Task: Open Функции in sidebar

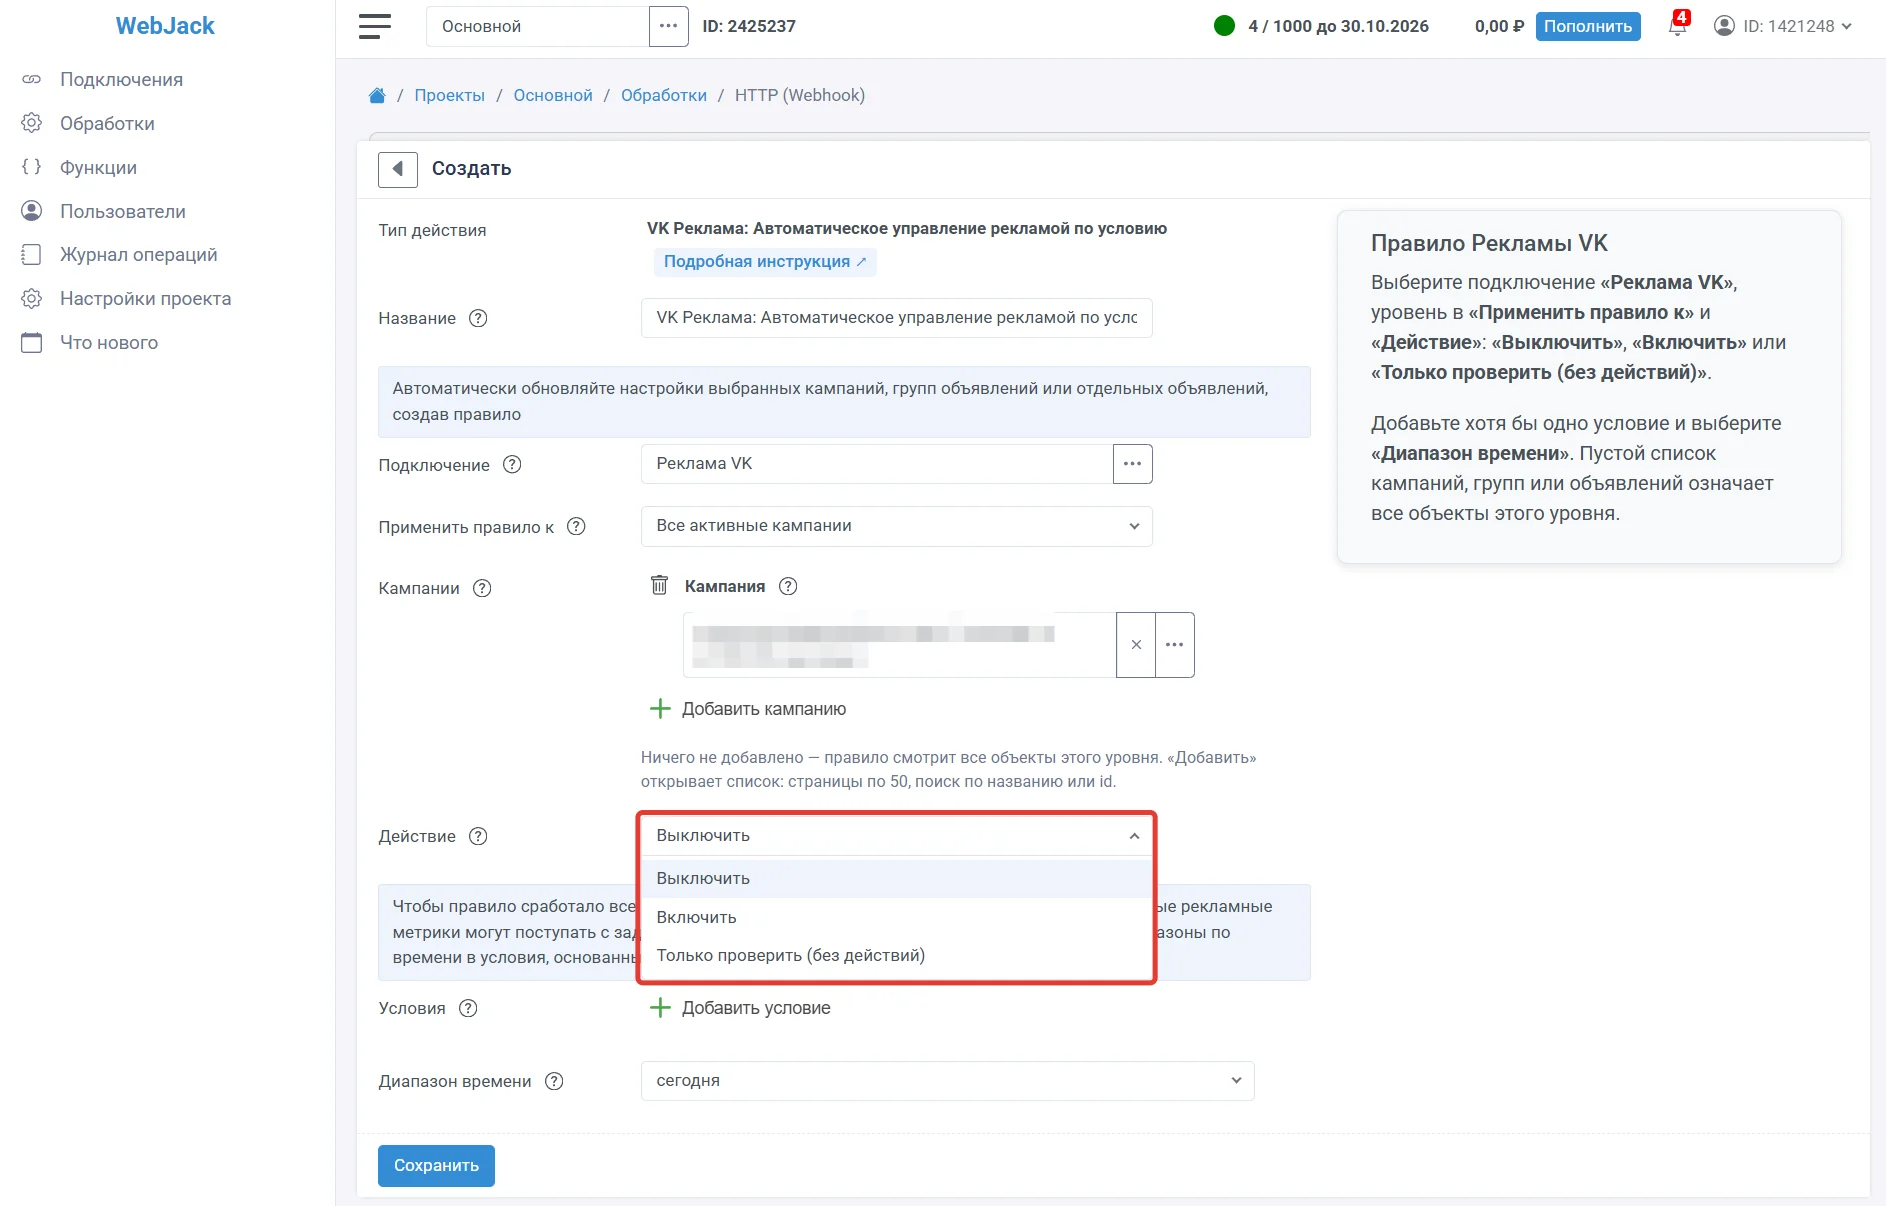Action: coord(98,168)
